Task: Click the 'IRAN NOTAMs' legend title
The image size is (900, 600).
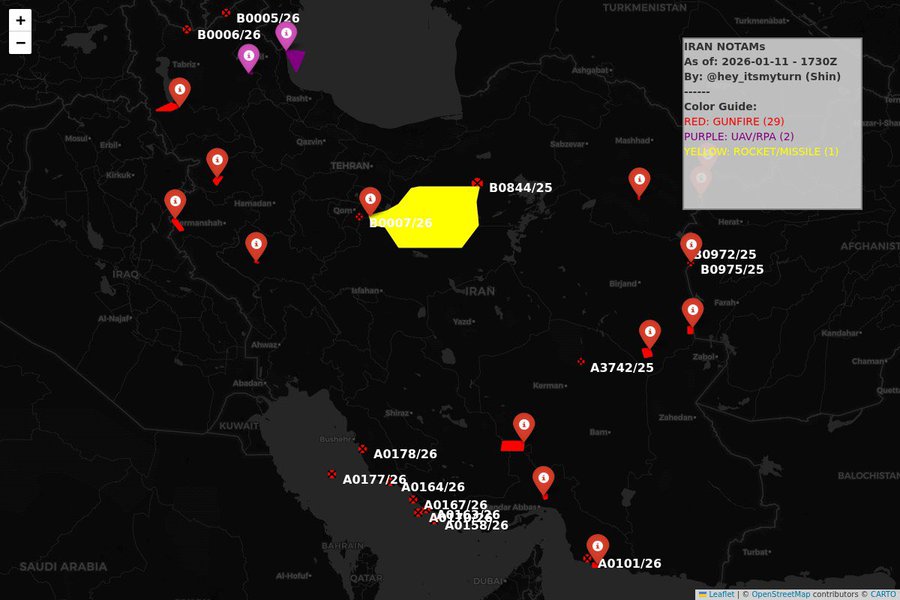Action: (724, 47)
